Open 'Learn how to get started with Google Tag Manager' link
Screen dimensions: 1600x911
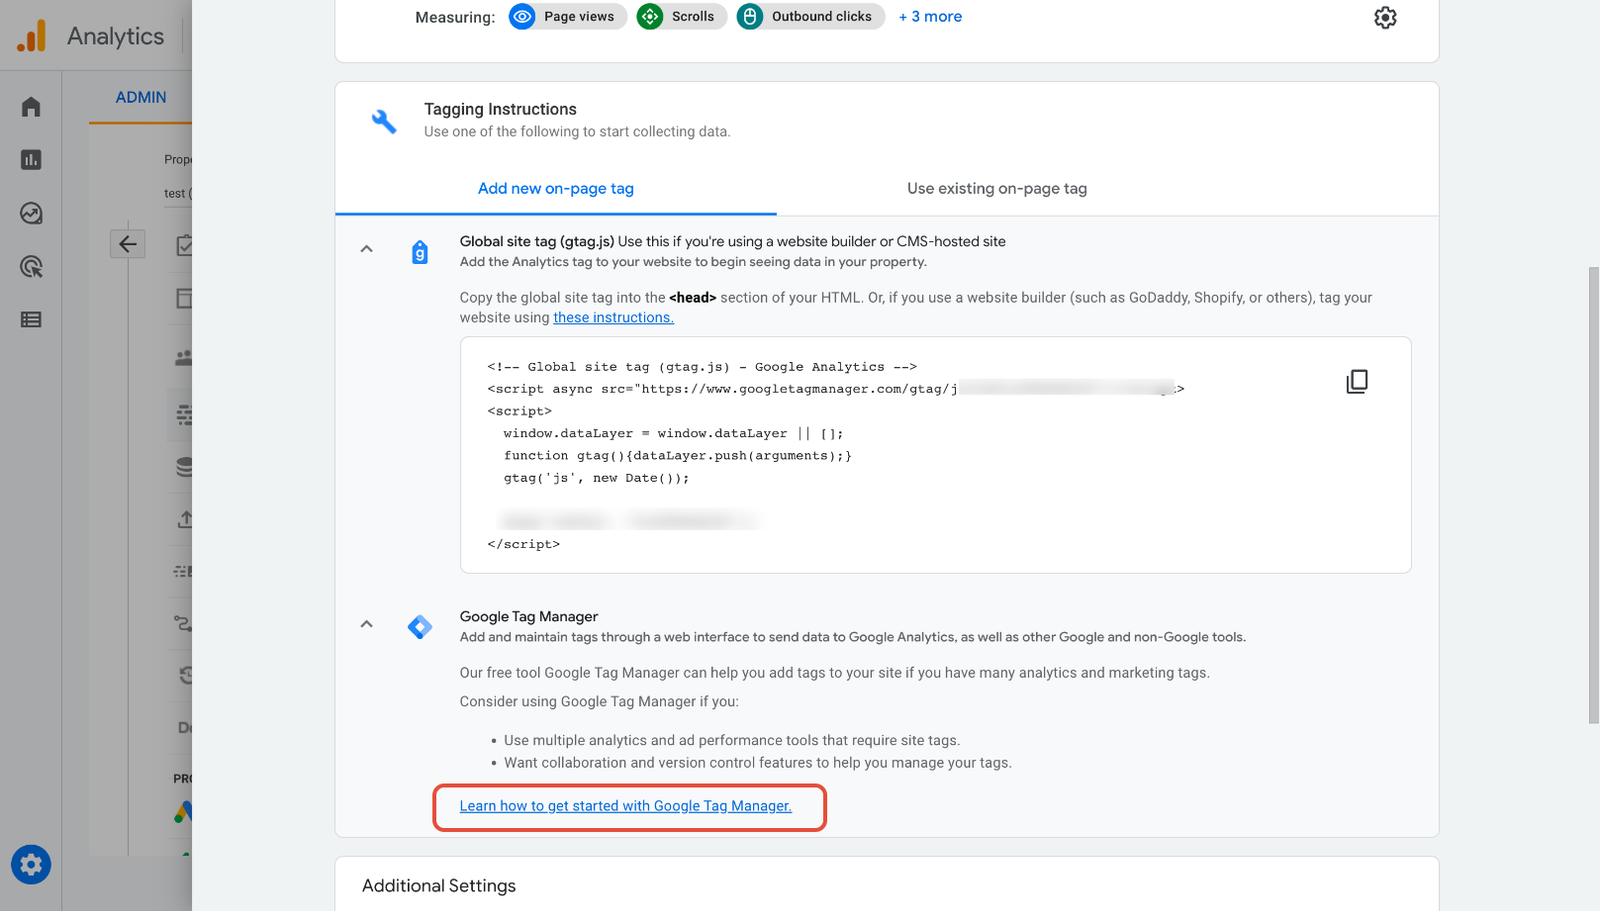tap(625, 806)
